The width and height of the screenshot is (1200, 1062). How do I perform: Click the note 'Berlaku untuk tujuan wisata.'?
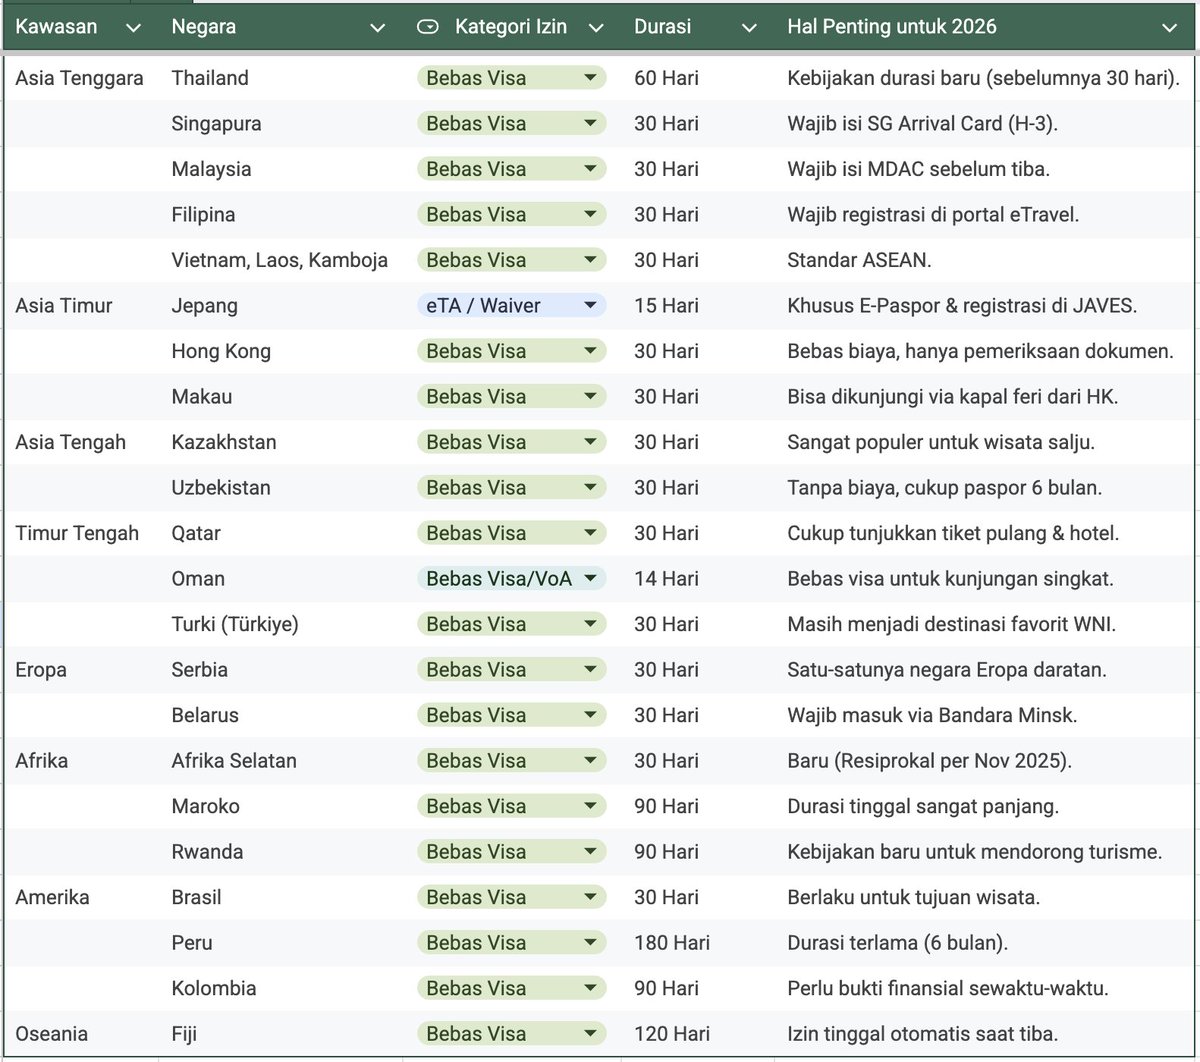pyautogui.click(x=914, y=897)
